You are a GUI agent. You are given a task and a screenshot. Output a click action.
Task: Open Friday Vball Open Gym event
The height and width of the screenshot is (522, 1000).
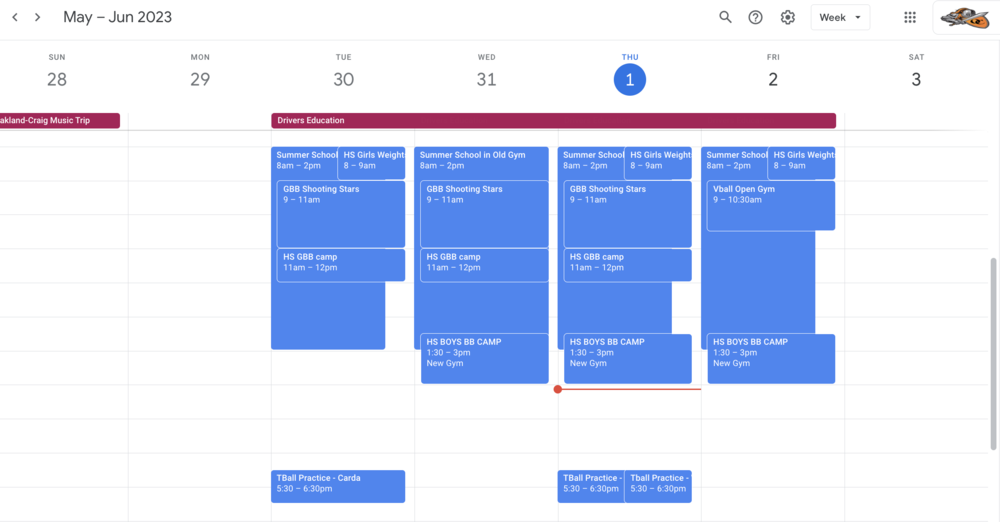(x=771, y=205)
